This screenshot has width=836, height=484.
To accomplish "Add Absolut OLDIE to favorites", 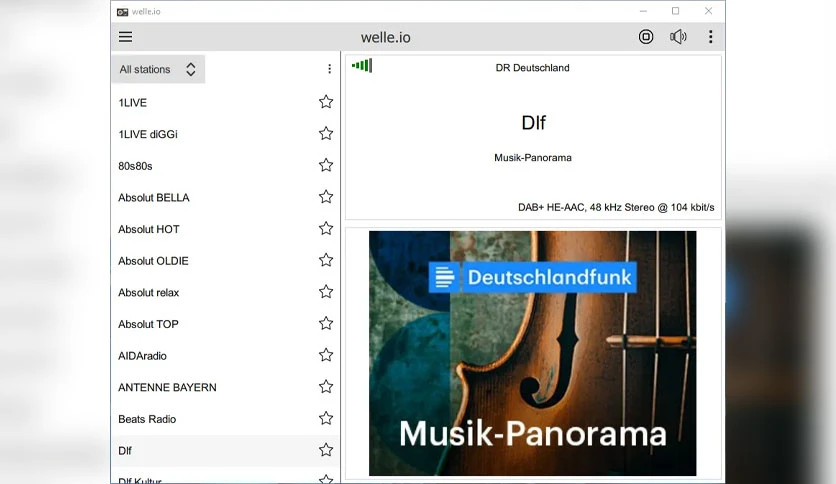I will [x=326, y=260].
